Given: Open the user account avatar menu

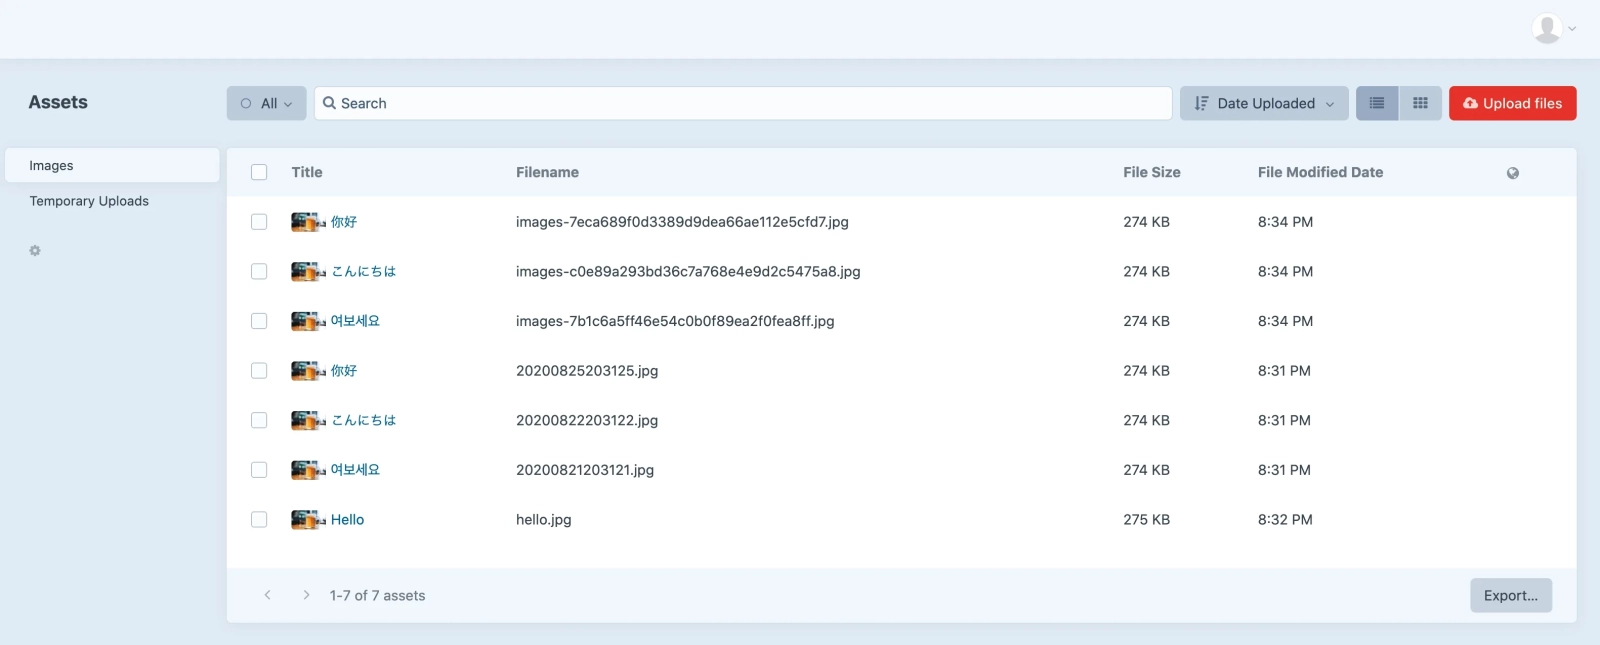Looking at the screenshot, I should [x=1552, y=29].
